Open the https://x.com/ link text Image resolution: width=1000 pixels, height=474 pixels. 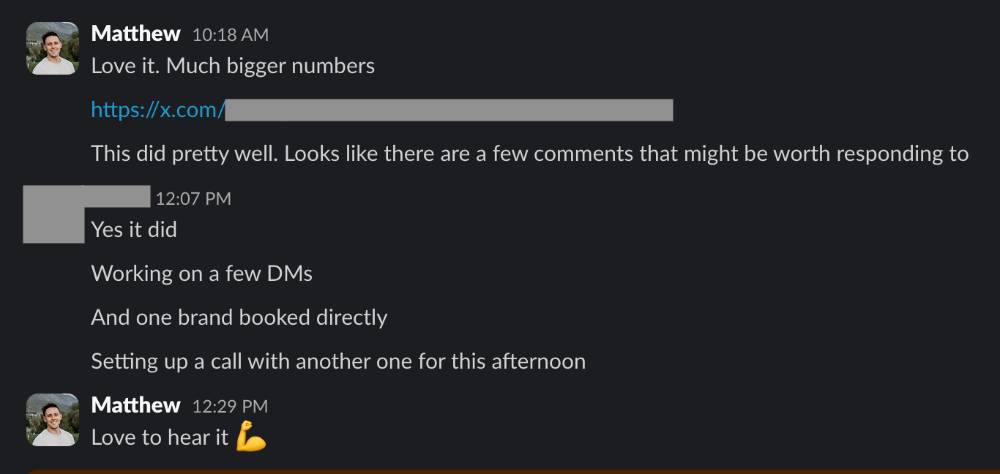(x=157, y=110)
